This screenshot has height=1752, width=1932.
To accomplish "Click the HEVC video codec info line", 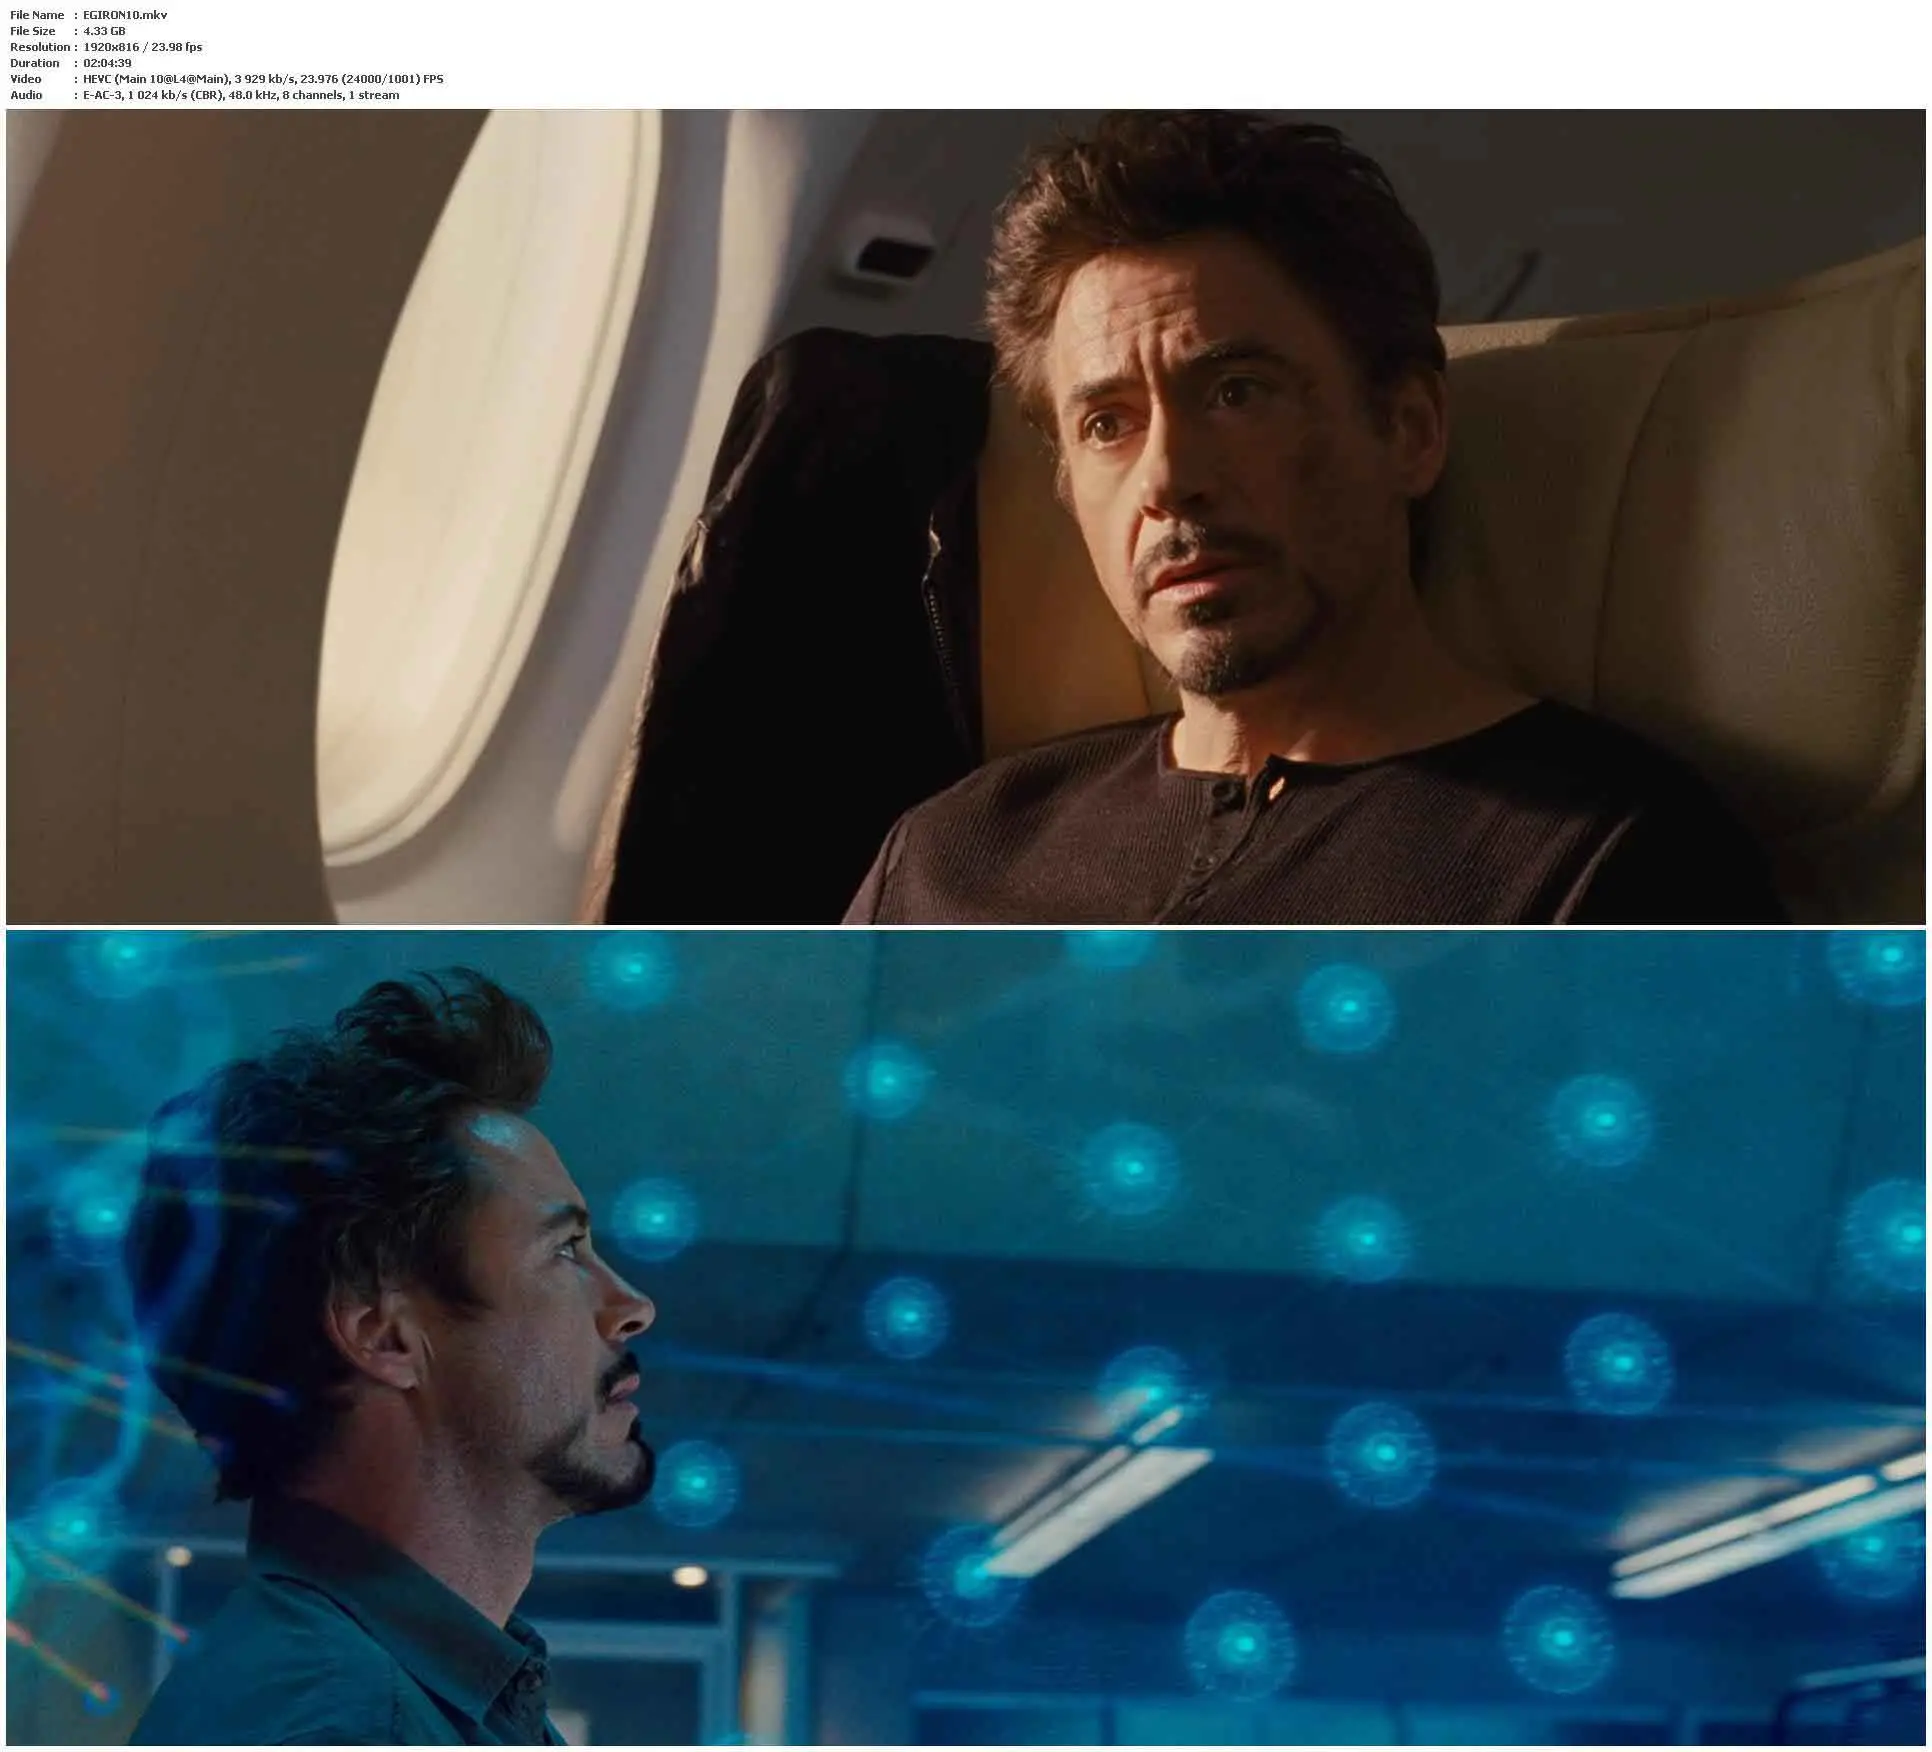I will (x=263, y=79).
